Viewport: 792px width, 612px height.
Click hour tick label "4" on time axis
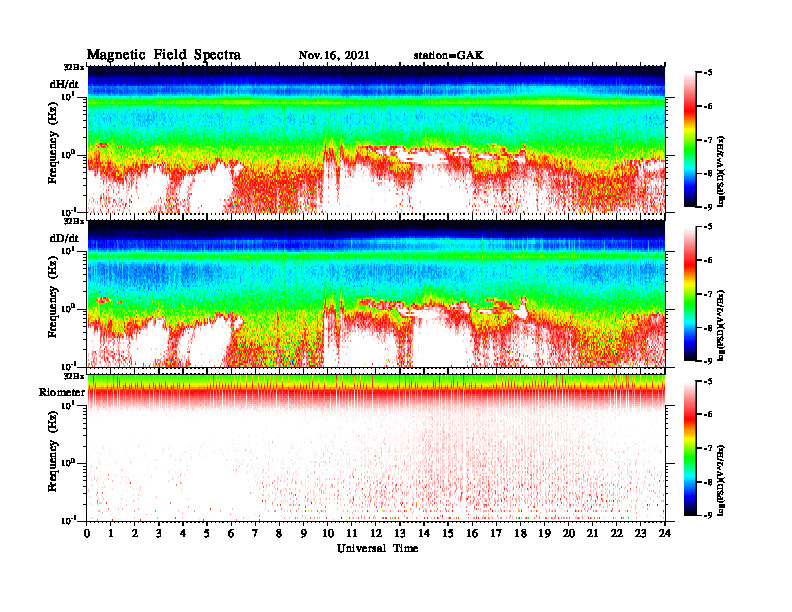[183, 534]
